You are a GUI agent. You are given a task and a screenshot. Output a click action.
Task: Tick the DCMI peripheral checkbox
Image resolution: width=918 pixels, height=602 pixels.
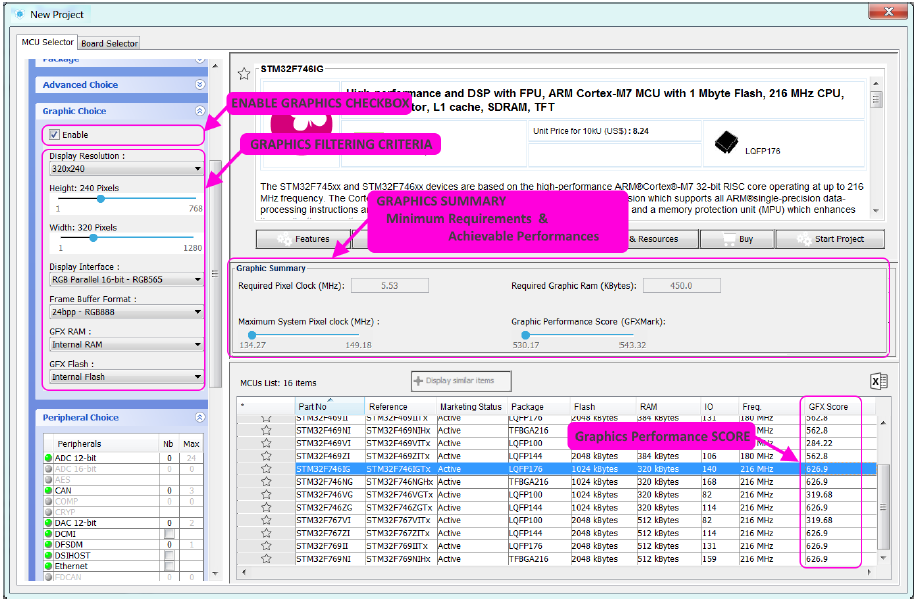[169, 534]
